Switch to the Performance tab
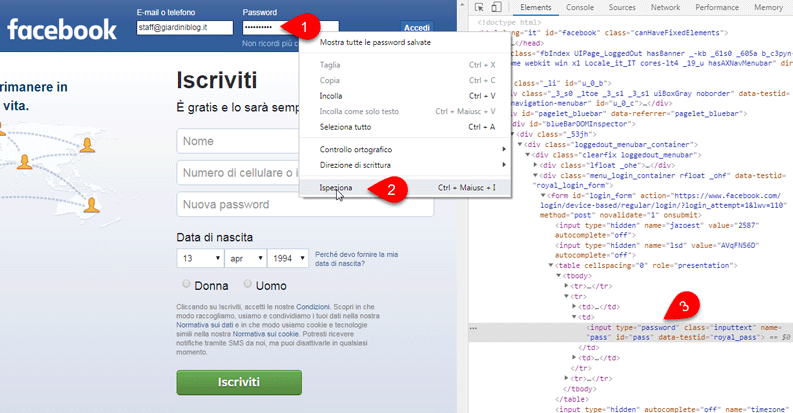This screenshot has height=413, width=793. 717,7
